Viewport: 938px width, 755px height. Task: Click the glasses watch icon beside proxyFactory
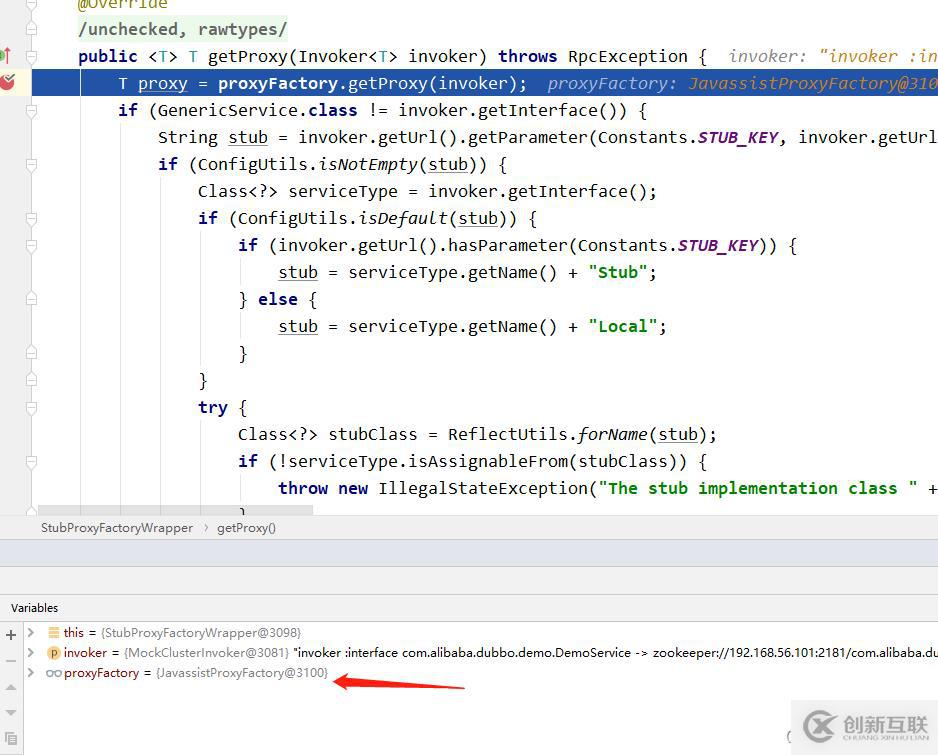[54, 673]
